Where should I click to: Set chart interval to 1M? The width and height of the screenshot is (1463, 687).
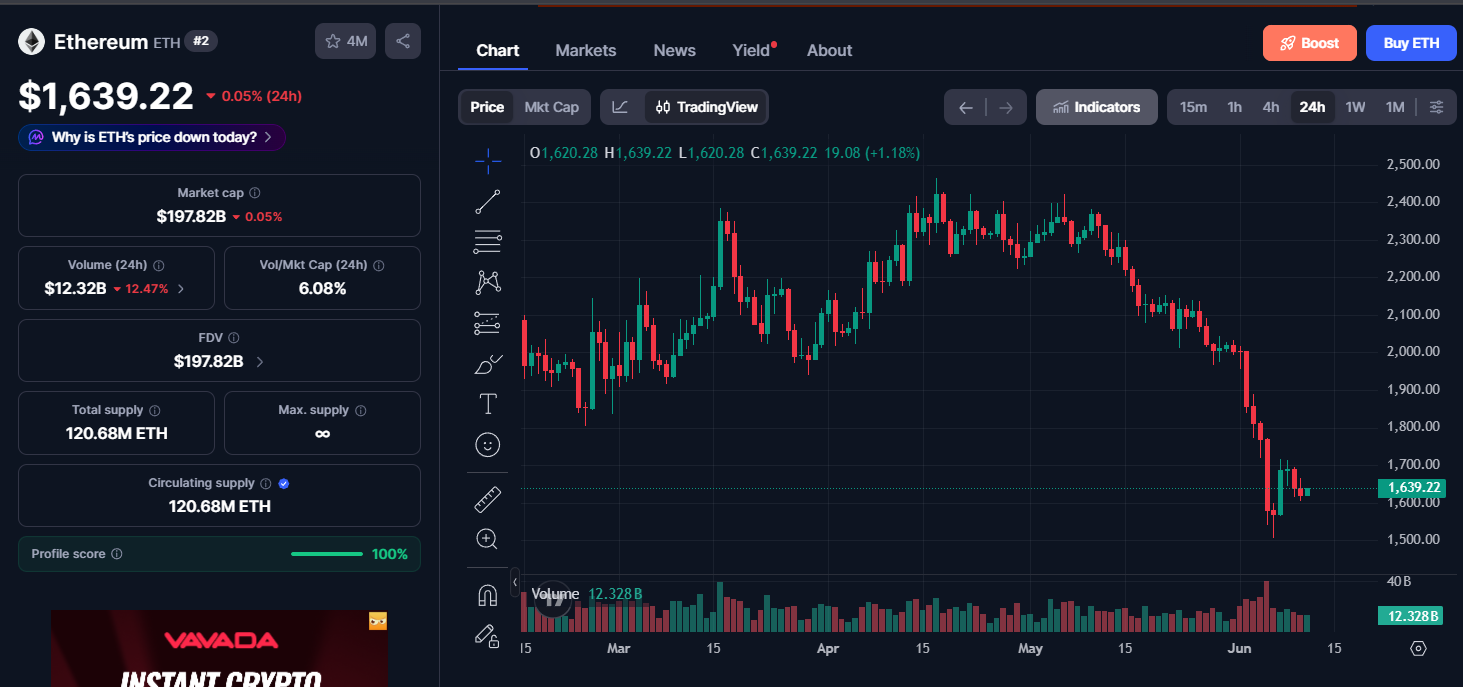pos(1395,107)
